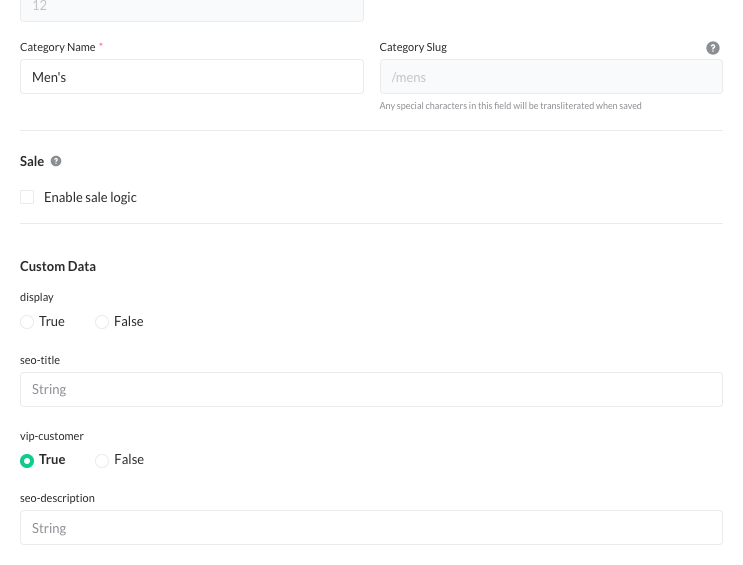743x565 pixels.
Task: Focus the Category Name field containing Men's
Action: click(191, 77)
